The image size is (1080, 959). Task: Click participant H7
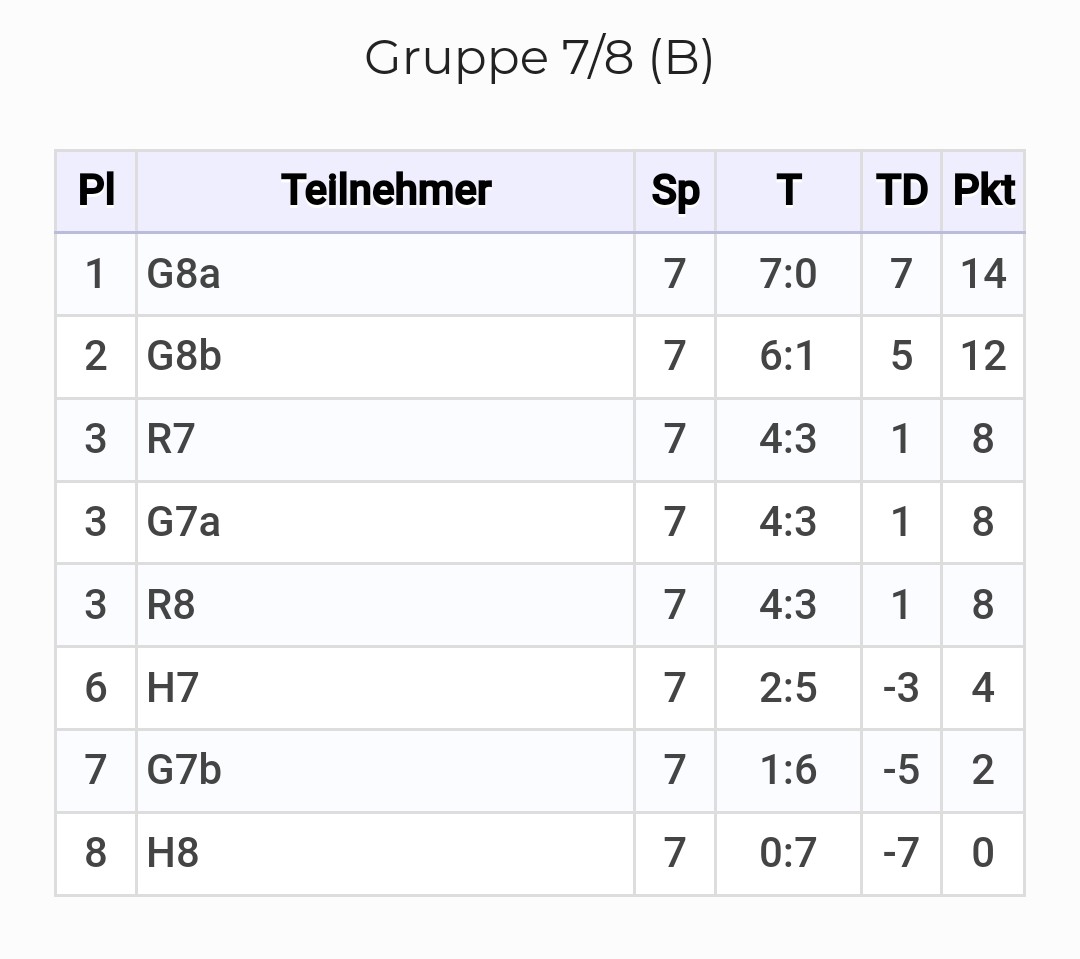[173, 688]
